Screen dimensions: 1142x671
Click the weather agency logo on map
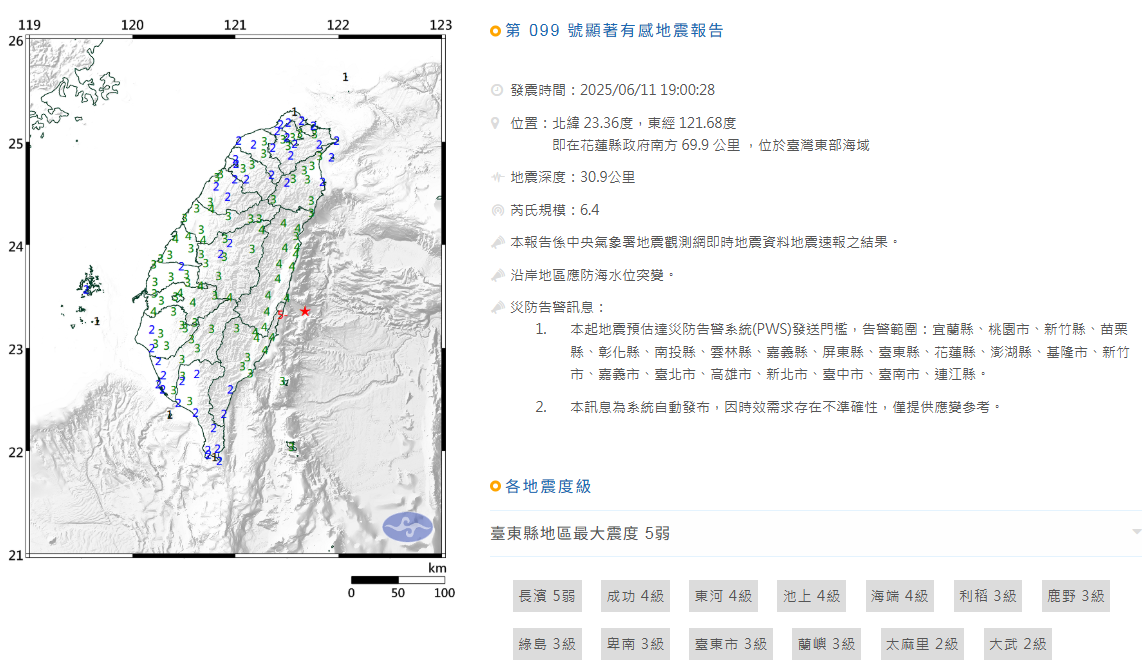point(408,526)
